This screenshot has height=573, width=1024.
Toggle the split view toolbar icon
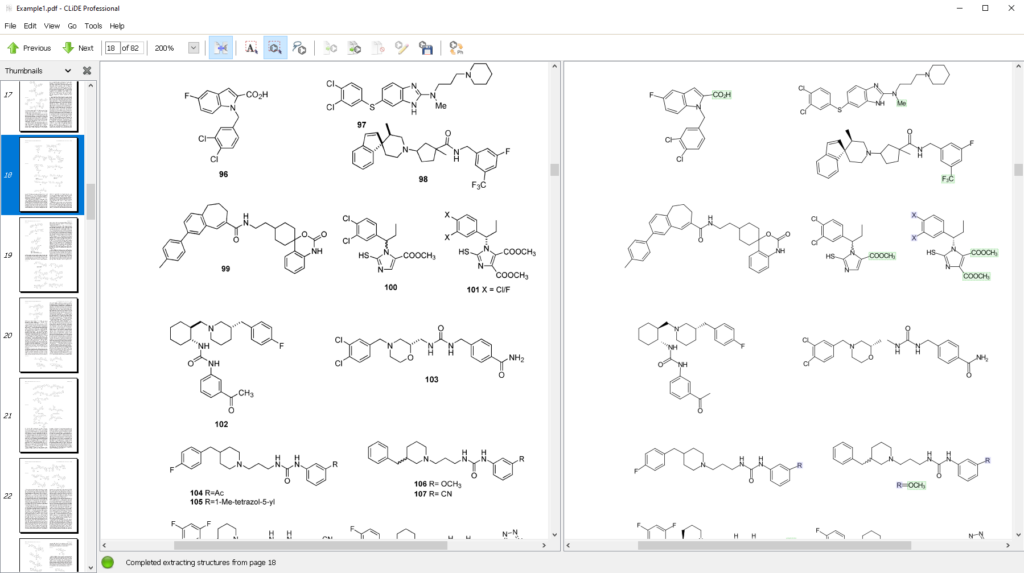[221, 48]
